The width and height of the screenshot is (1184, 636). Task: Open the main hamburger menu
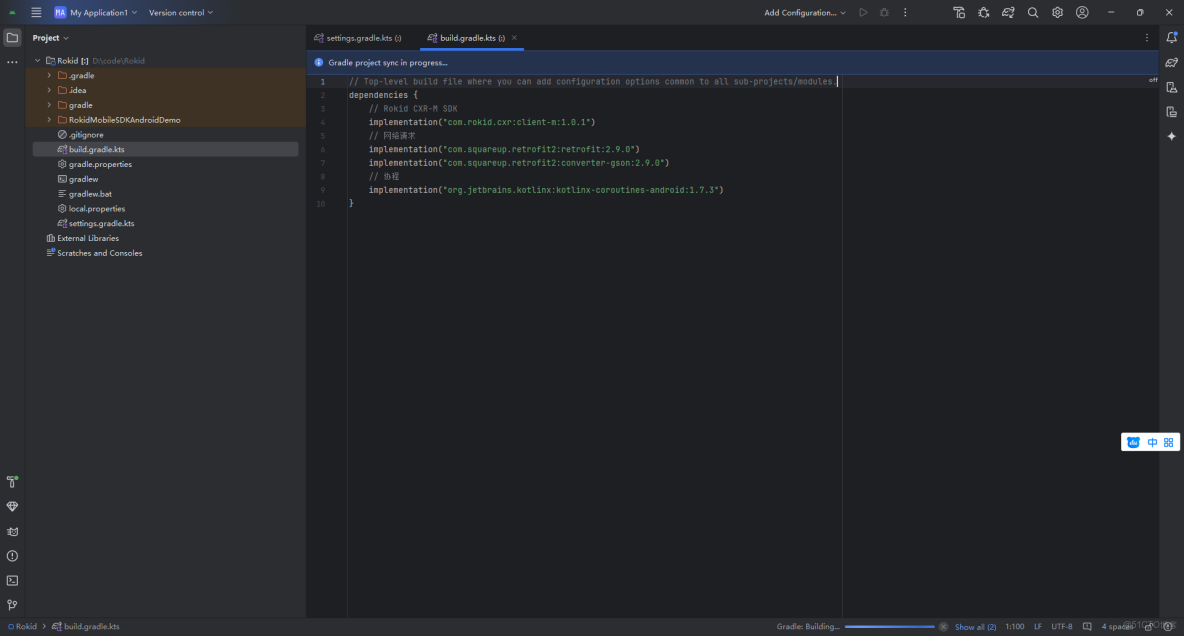pos(36,13)
